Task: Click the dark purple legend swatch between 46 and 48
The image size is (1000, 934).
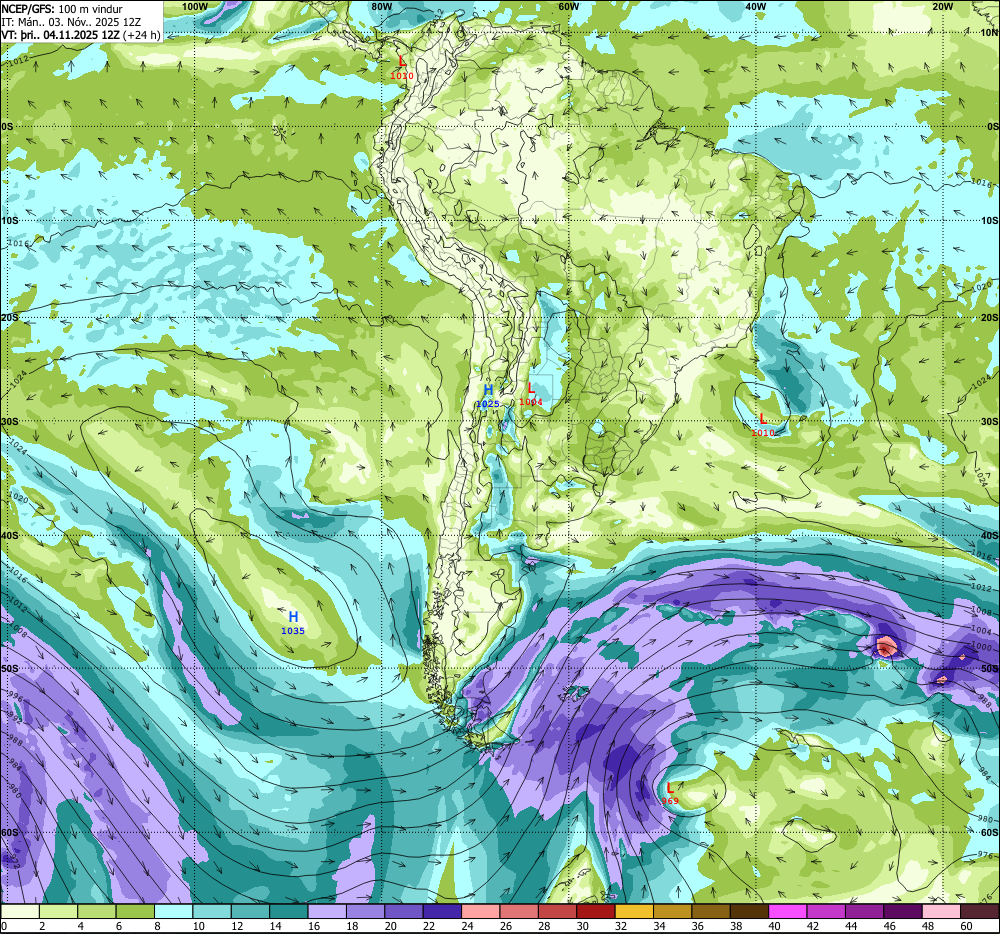Action: (902, 911)
